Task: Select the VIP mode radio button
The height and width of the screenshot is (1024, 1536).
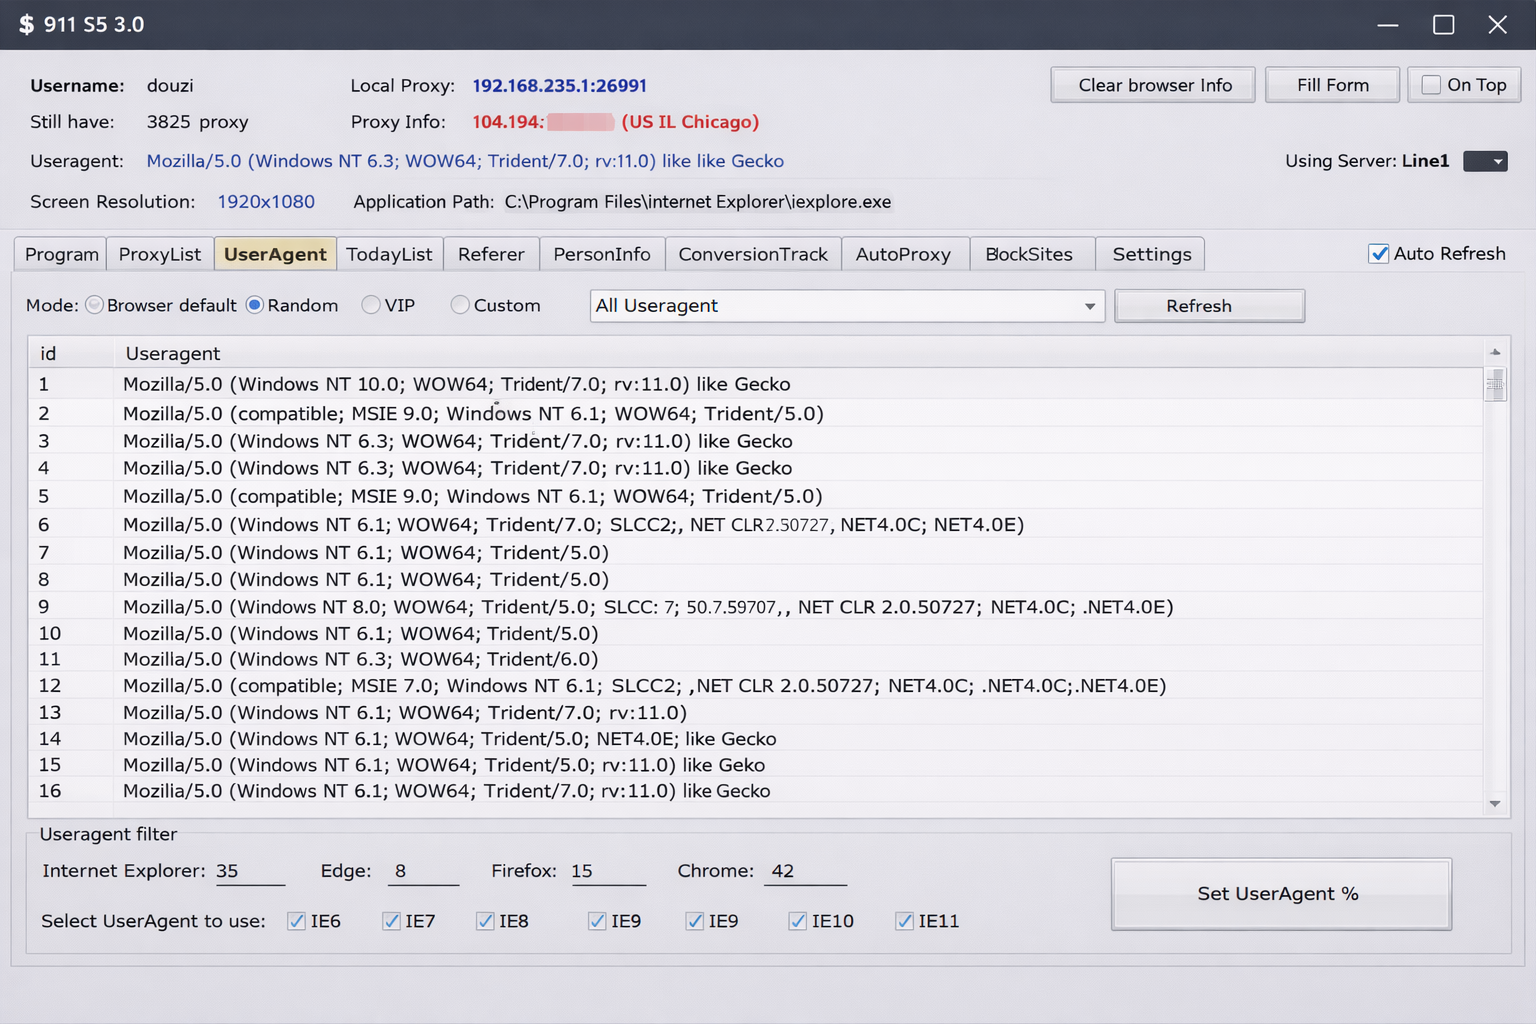Action: [x=371, y=305]
